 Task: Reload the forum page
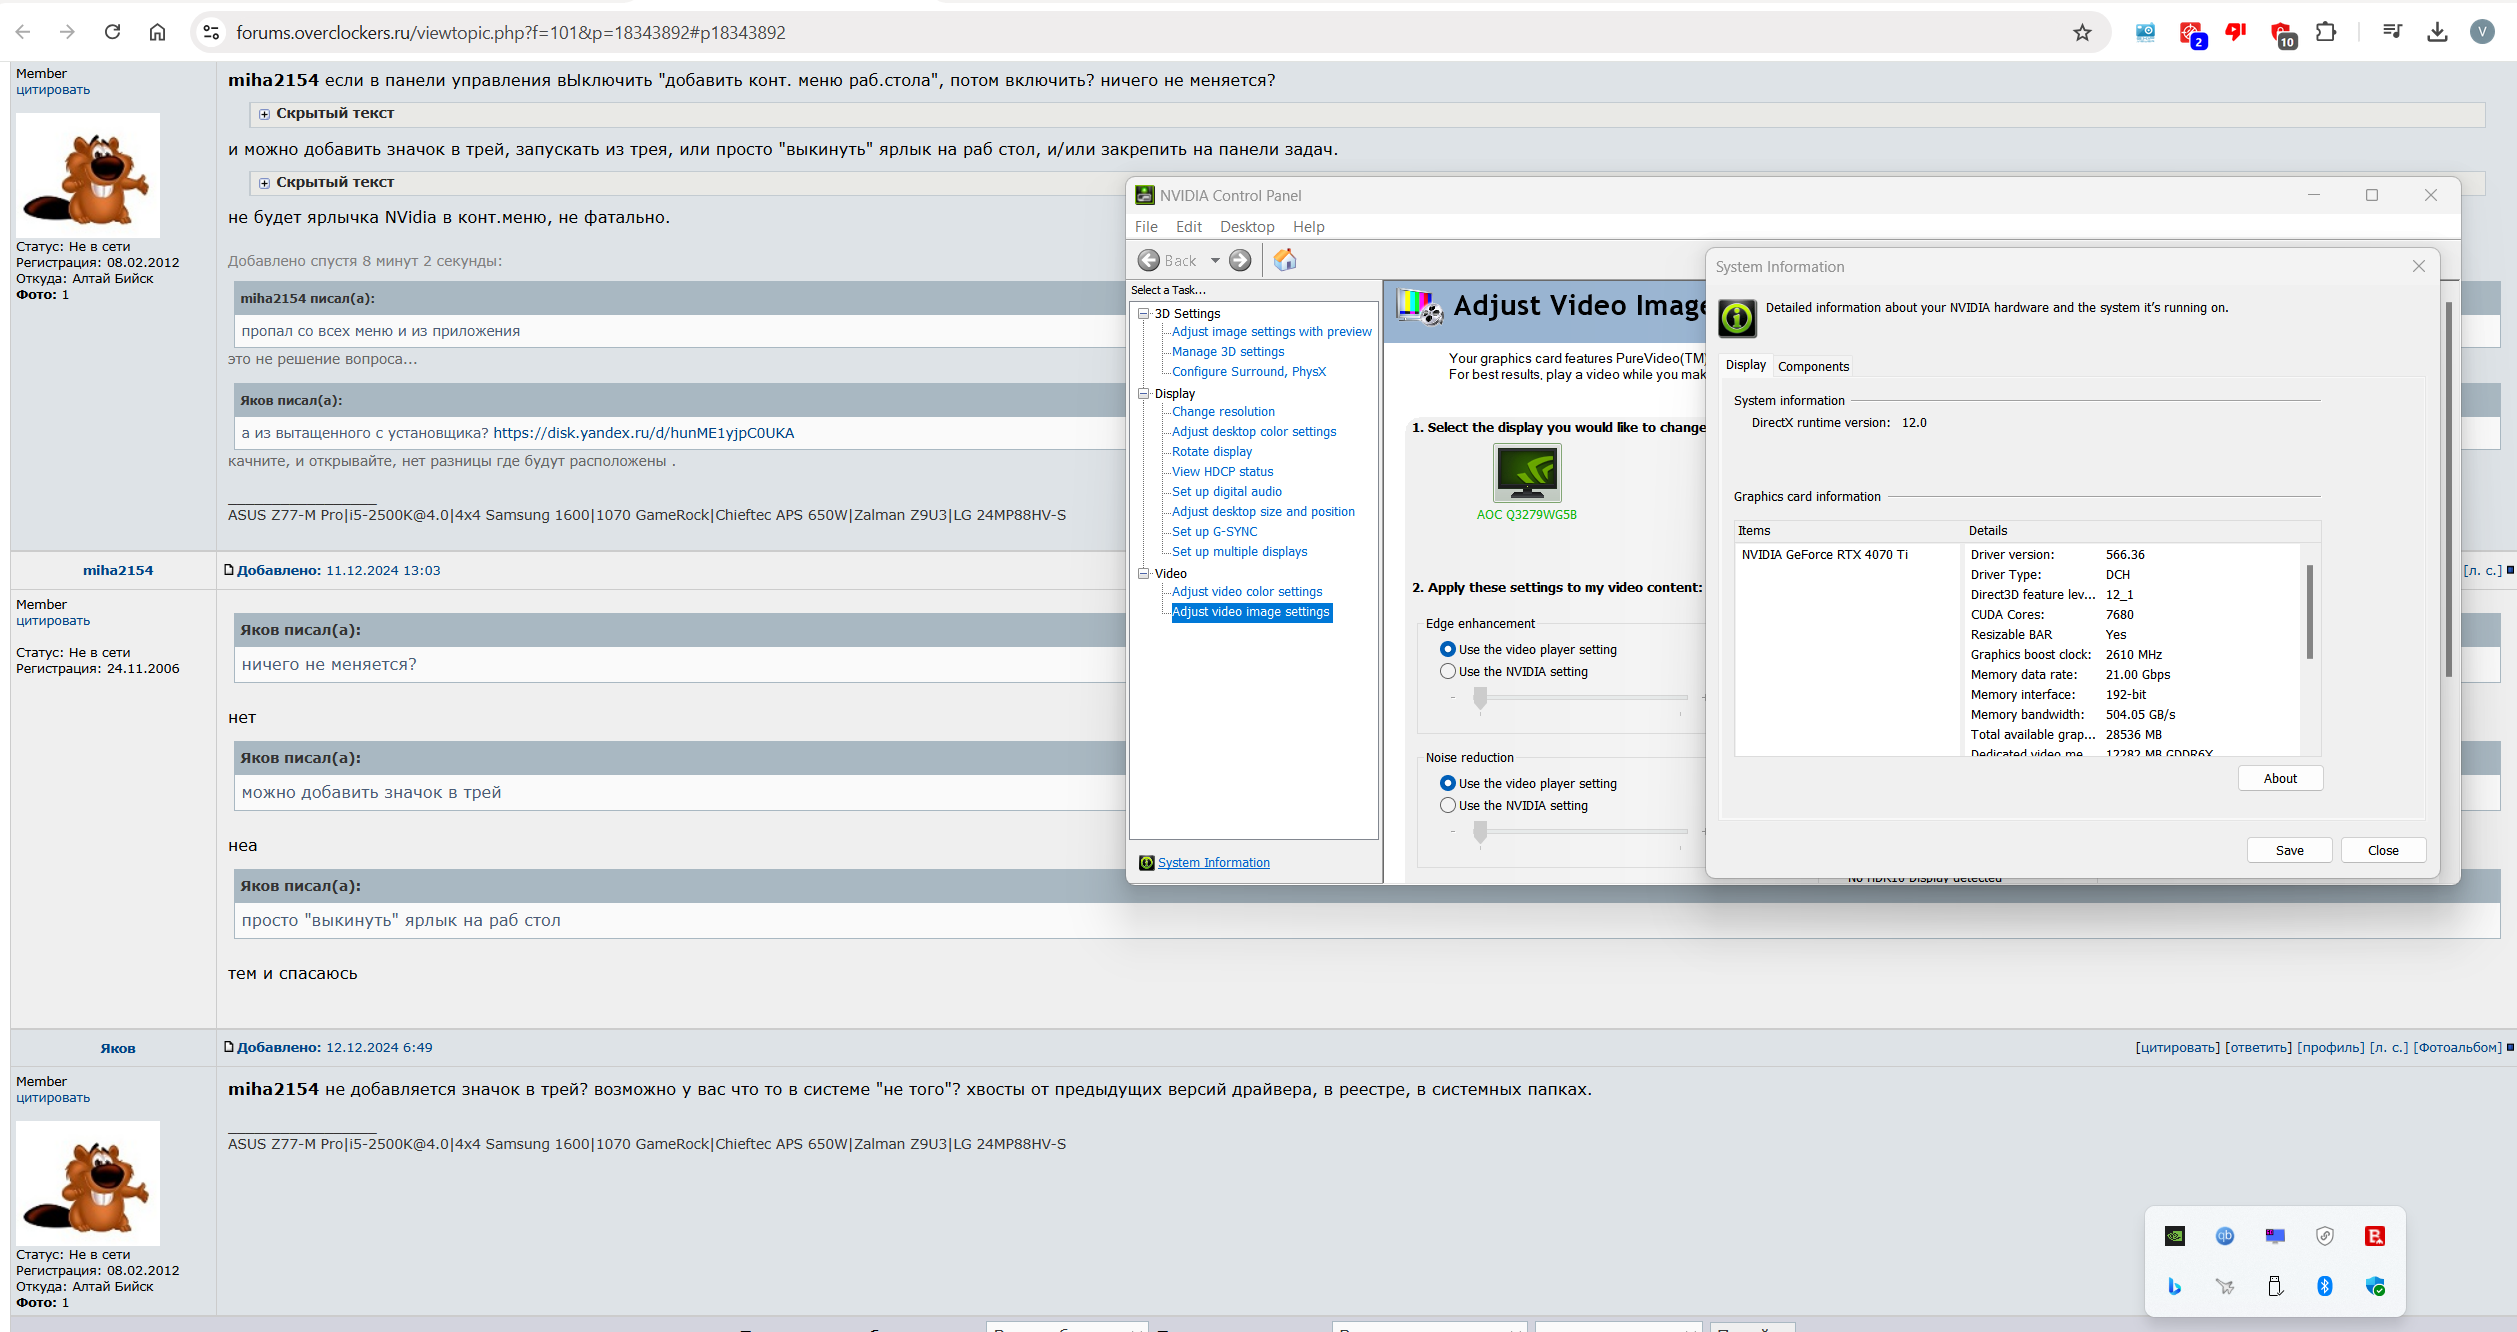(x=112, y=32)
